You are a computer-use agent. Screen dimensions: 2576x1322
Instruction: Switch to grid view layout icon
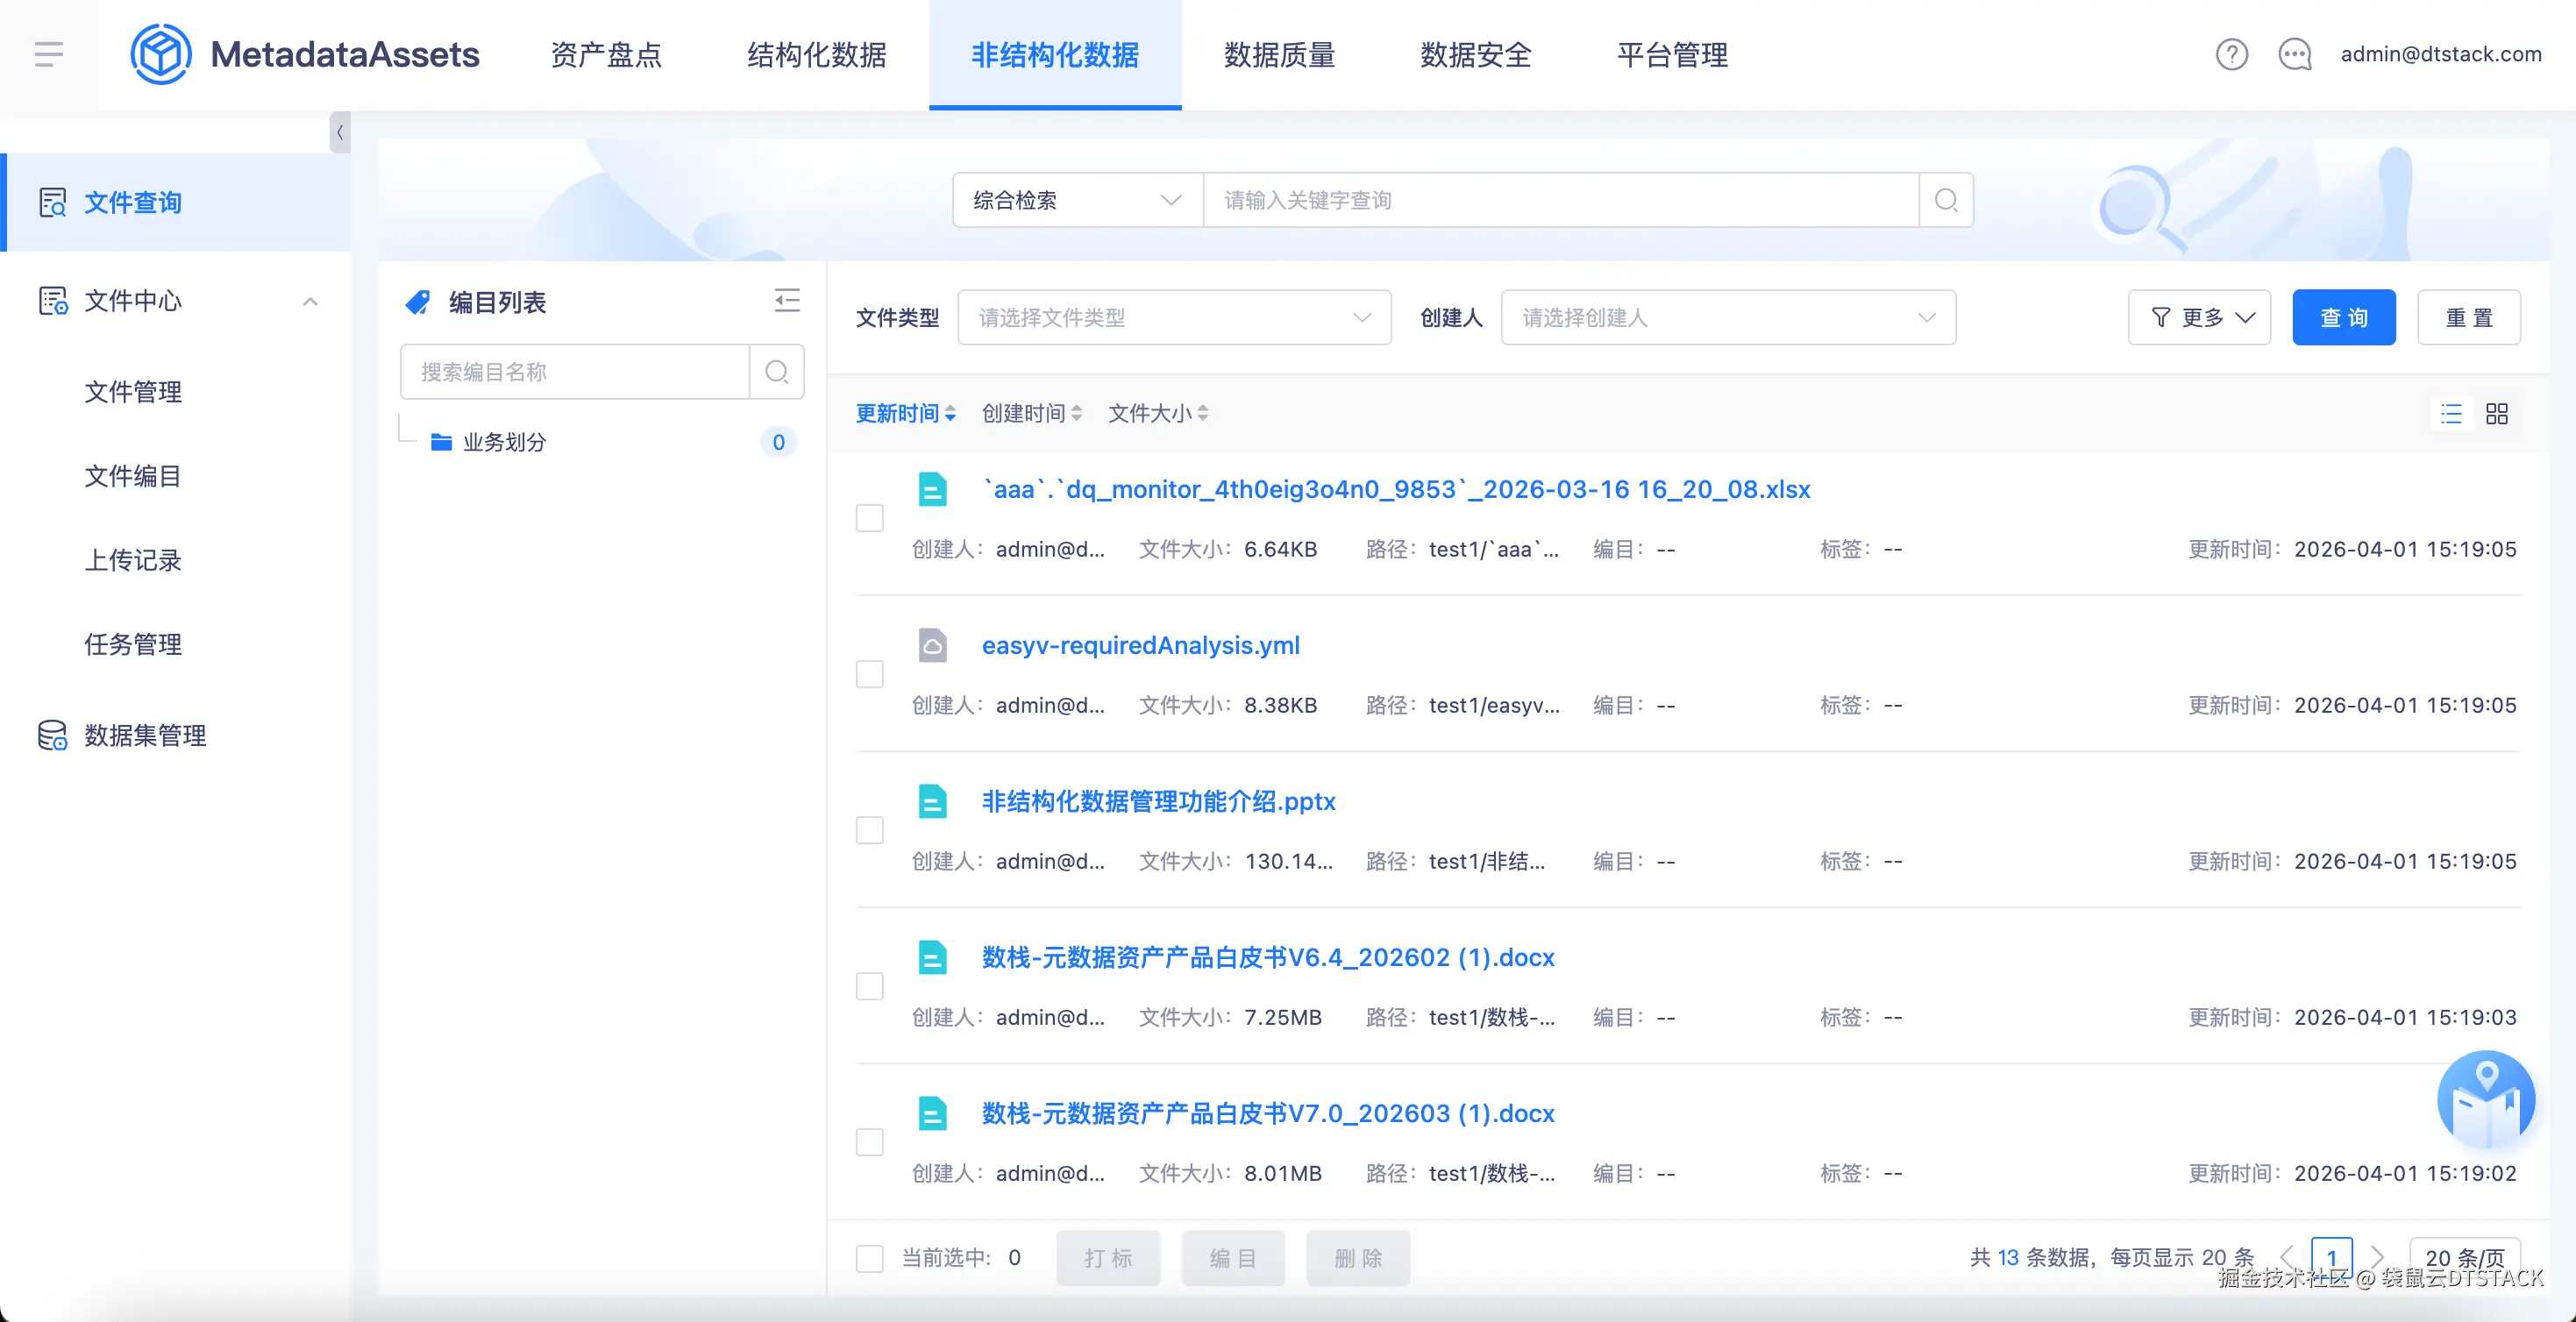point(2497,414)
